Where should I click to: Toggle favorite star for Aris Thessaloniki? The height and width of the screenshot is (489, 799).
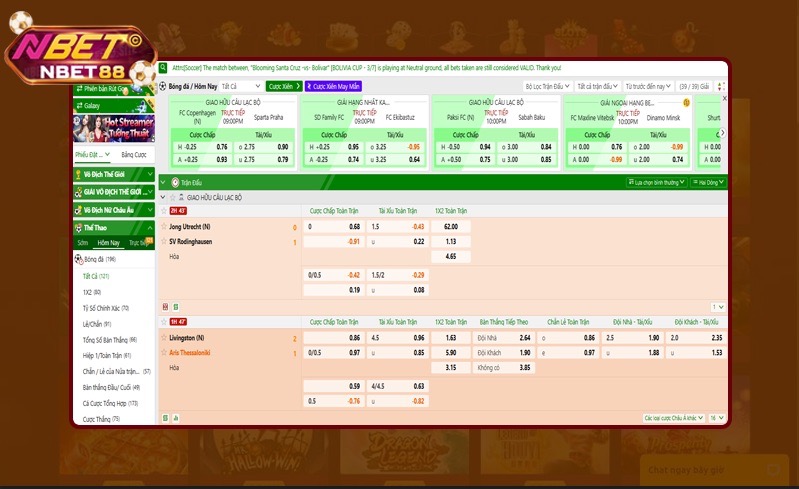164,353
